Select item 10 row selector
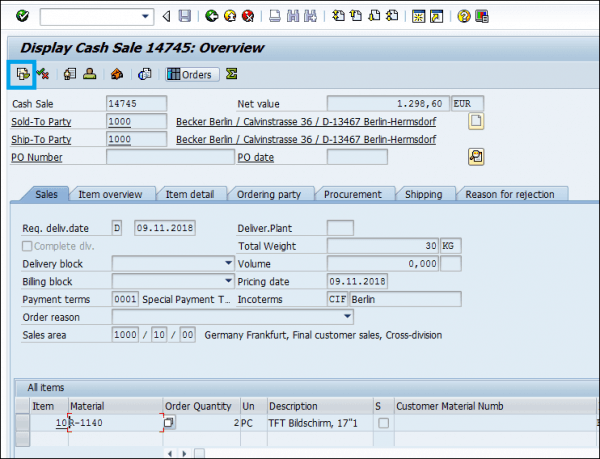 (x=23, y=423)
